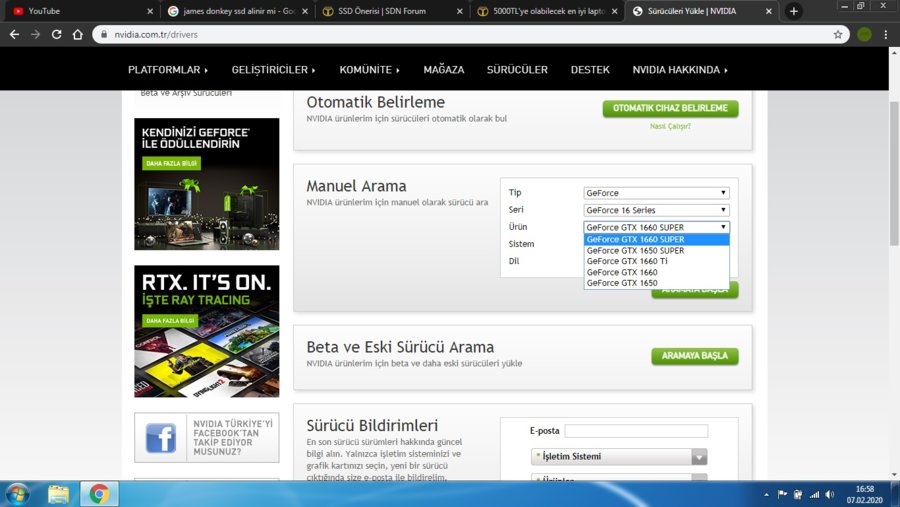Image resolution: width=900 pixels, height=507 pixels.
Task: Close the 5000TL laptop forum tab
Action: pos(615,11)
